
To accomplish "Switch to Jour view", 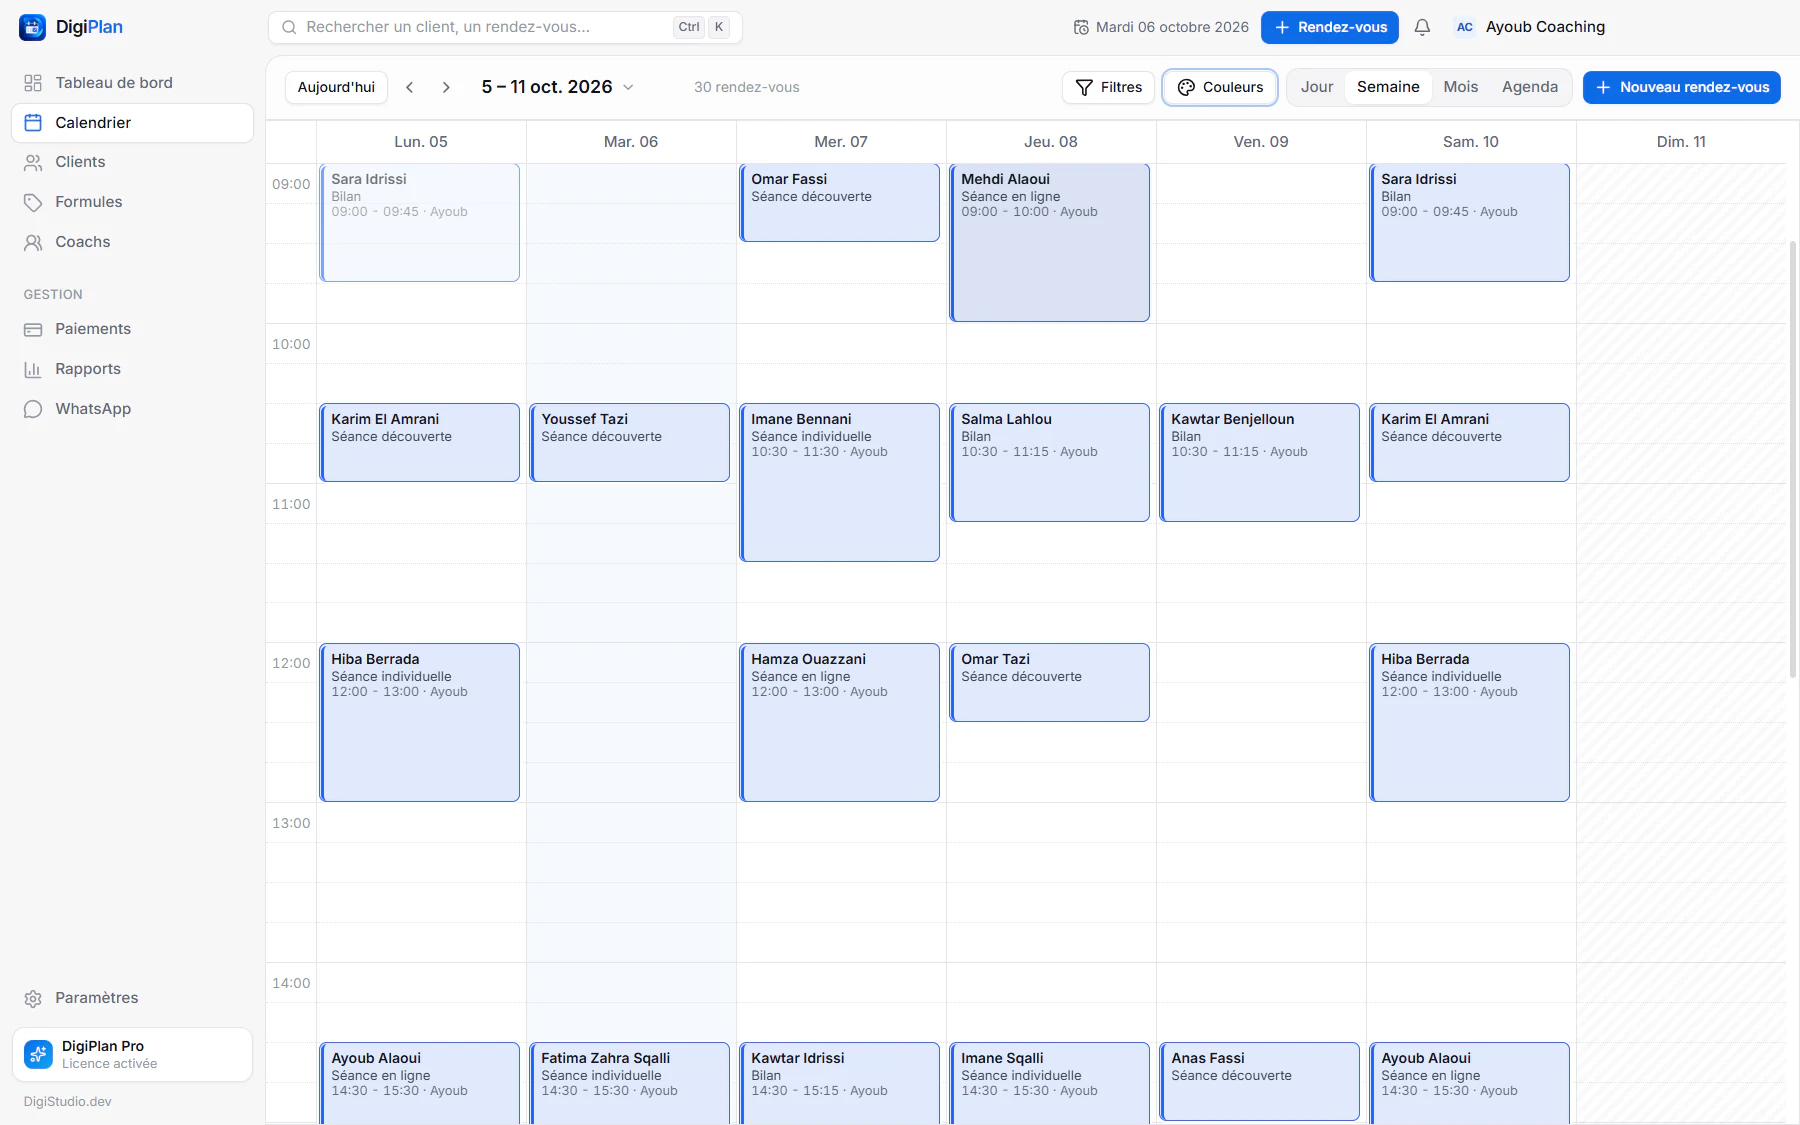I will point(1317,87).
